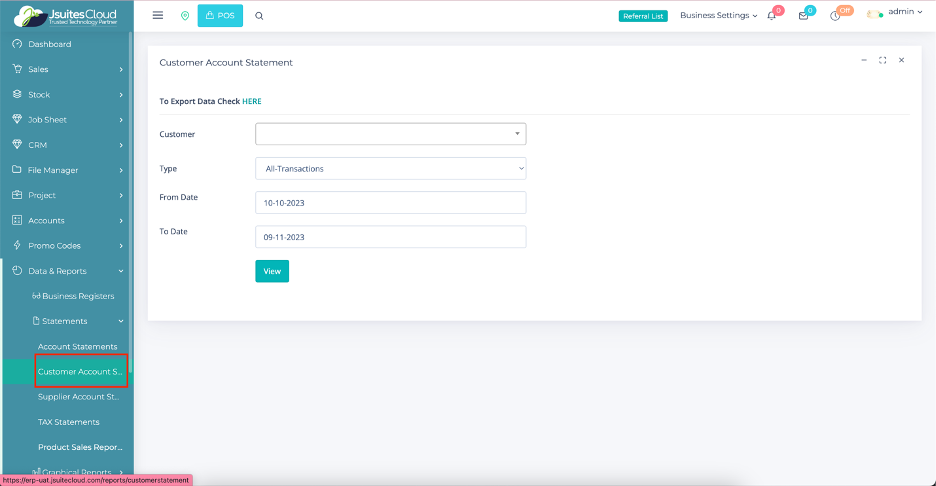Screen dimensions: 936x486
Task: Open the notifications bell icon
Action: tap(771, 16)
